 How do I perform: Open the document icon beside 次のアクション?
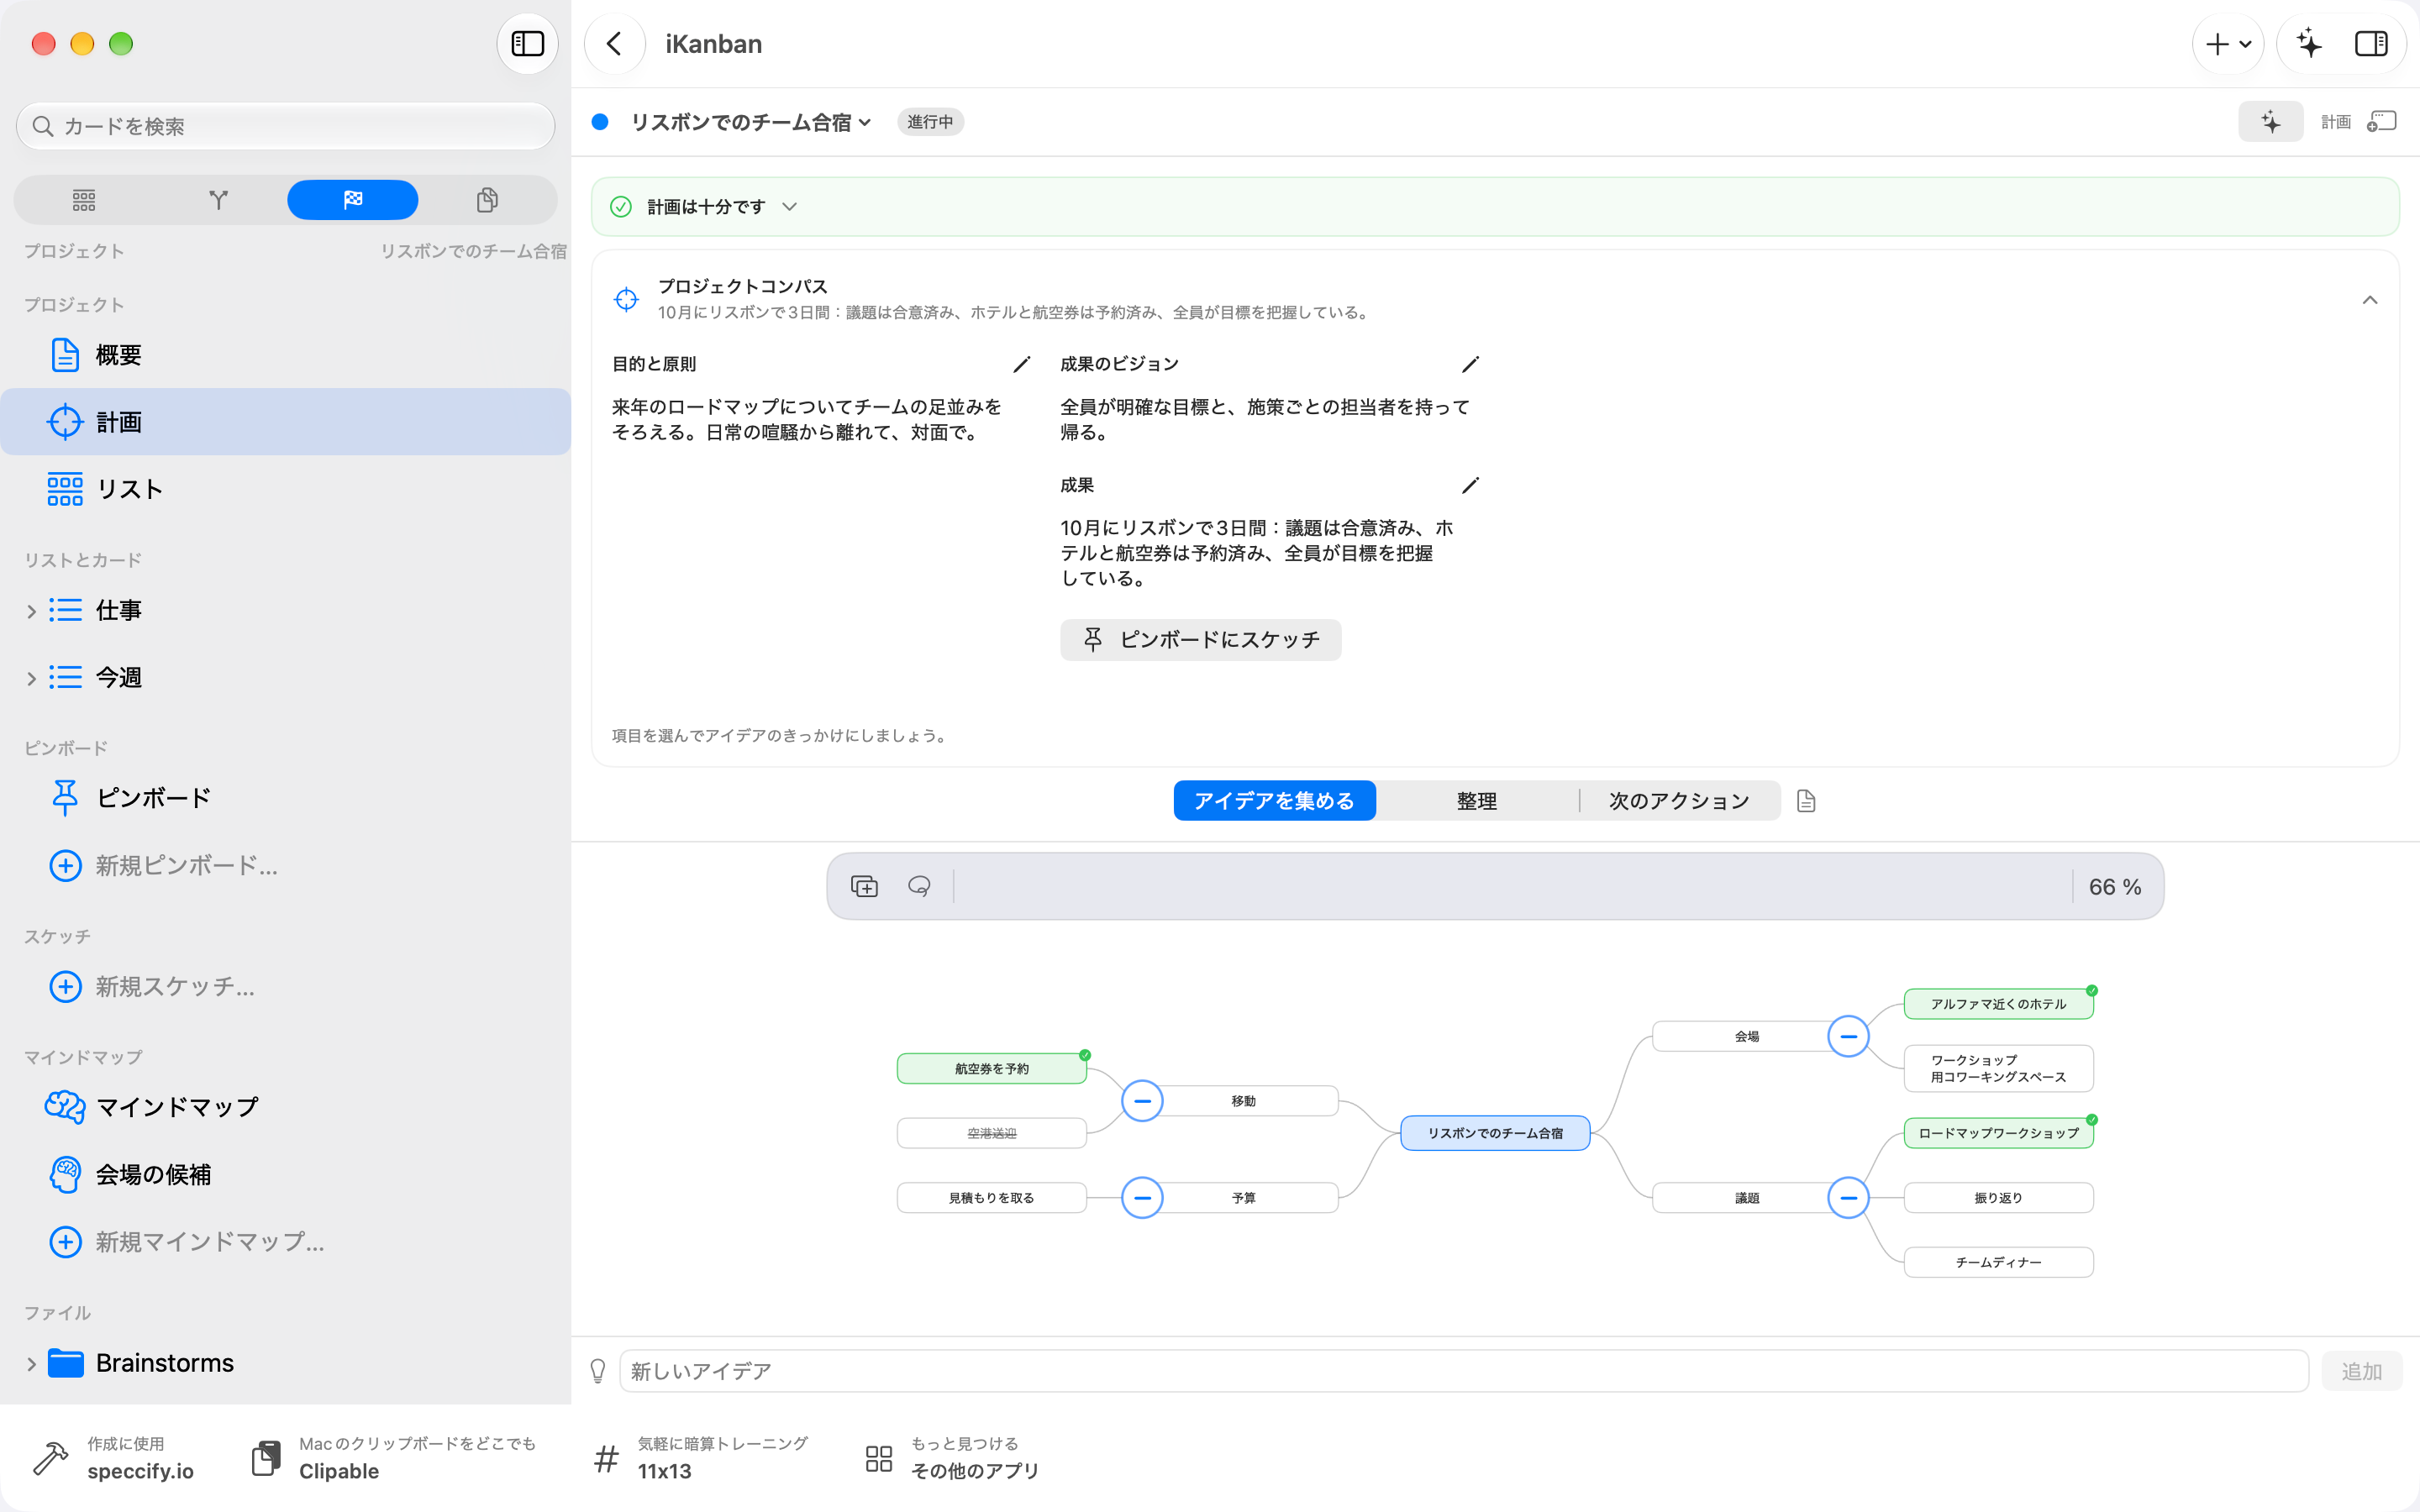pos(1806,801)
